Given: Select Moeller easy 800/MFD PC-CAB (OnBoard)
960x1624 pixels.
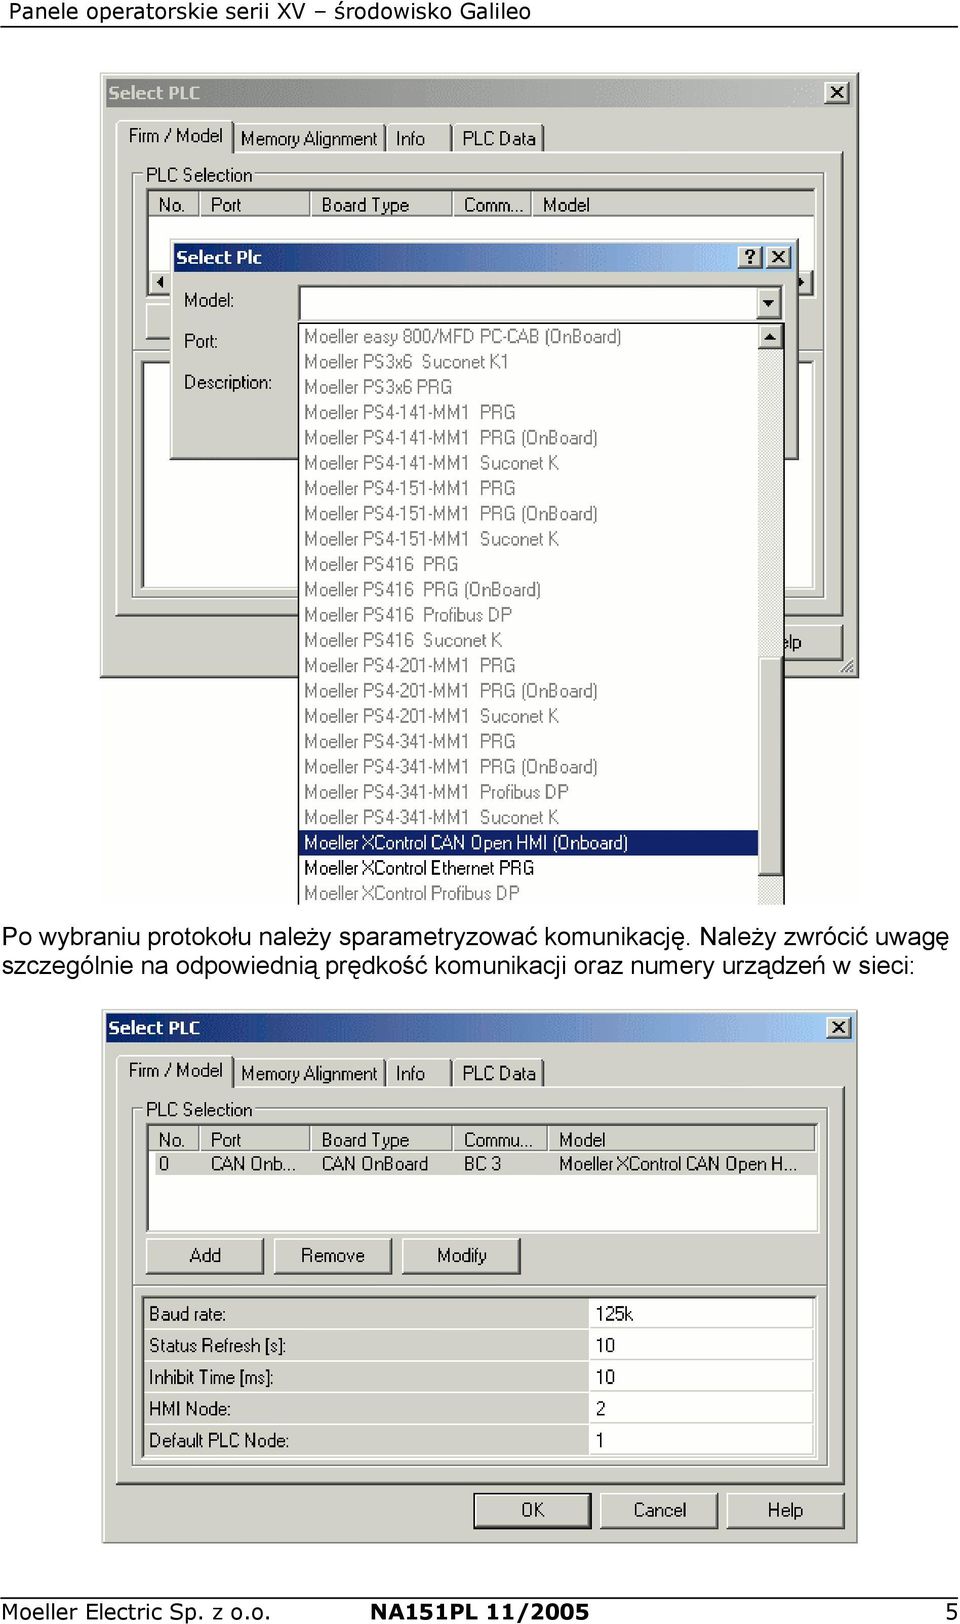Looking at the screenshot, I should (529, 337).
